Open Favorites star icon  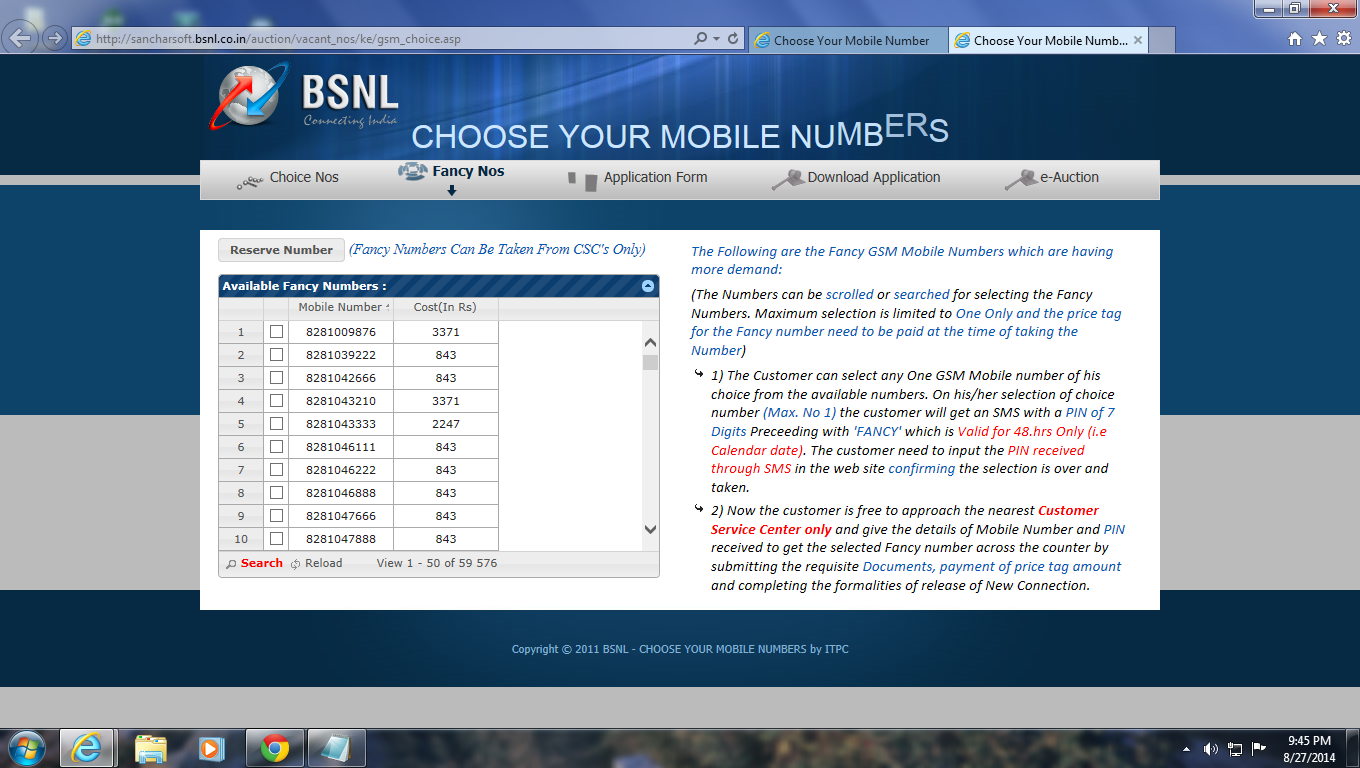[1319, 39]
